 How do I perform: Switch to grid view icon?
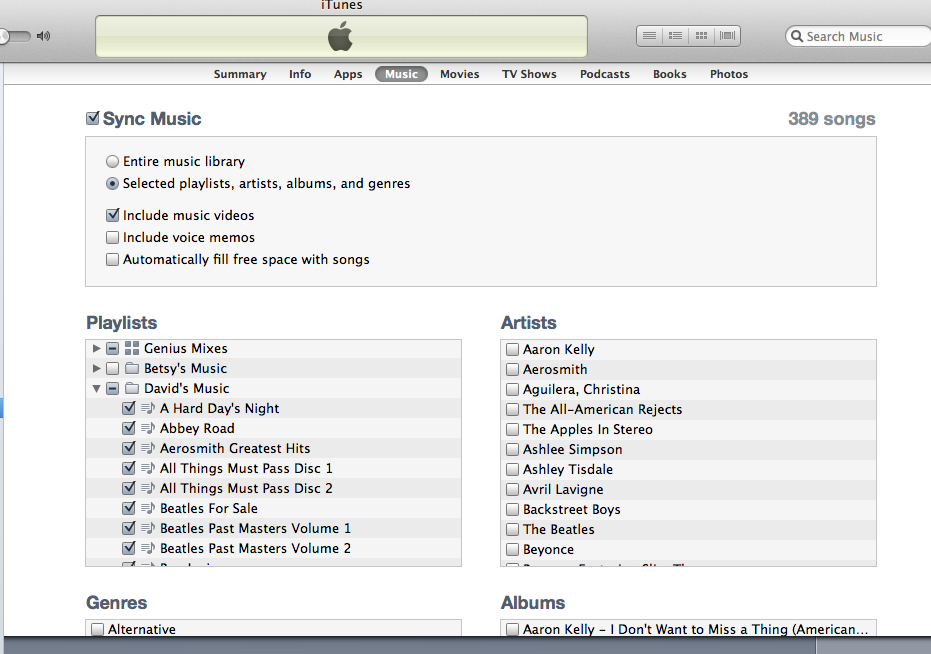(x=701, y=36)
